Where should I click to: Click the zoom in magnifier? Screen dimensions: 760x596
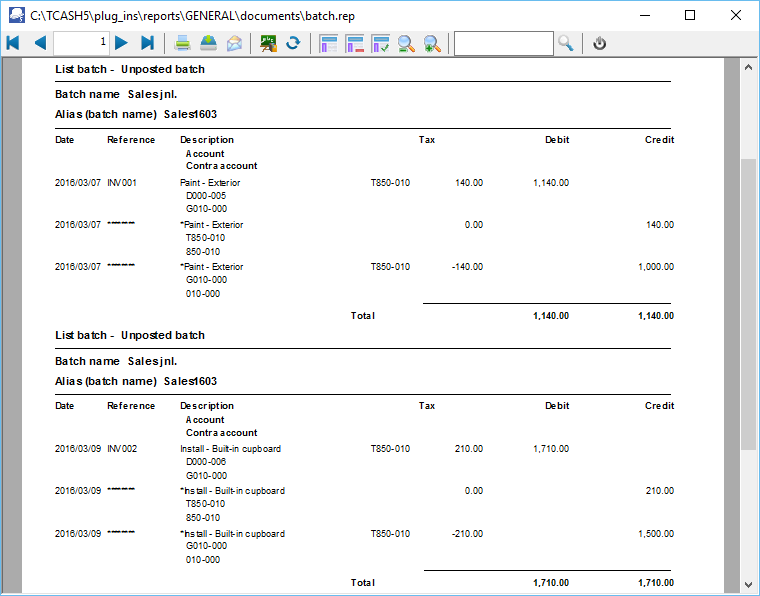[x=432, y=43]
